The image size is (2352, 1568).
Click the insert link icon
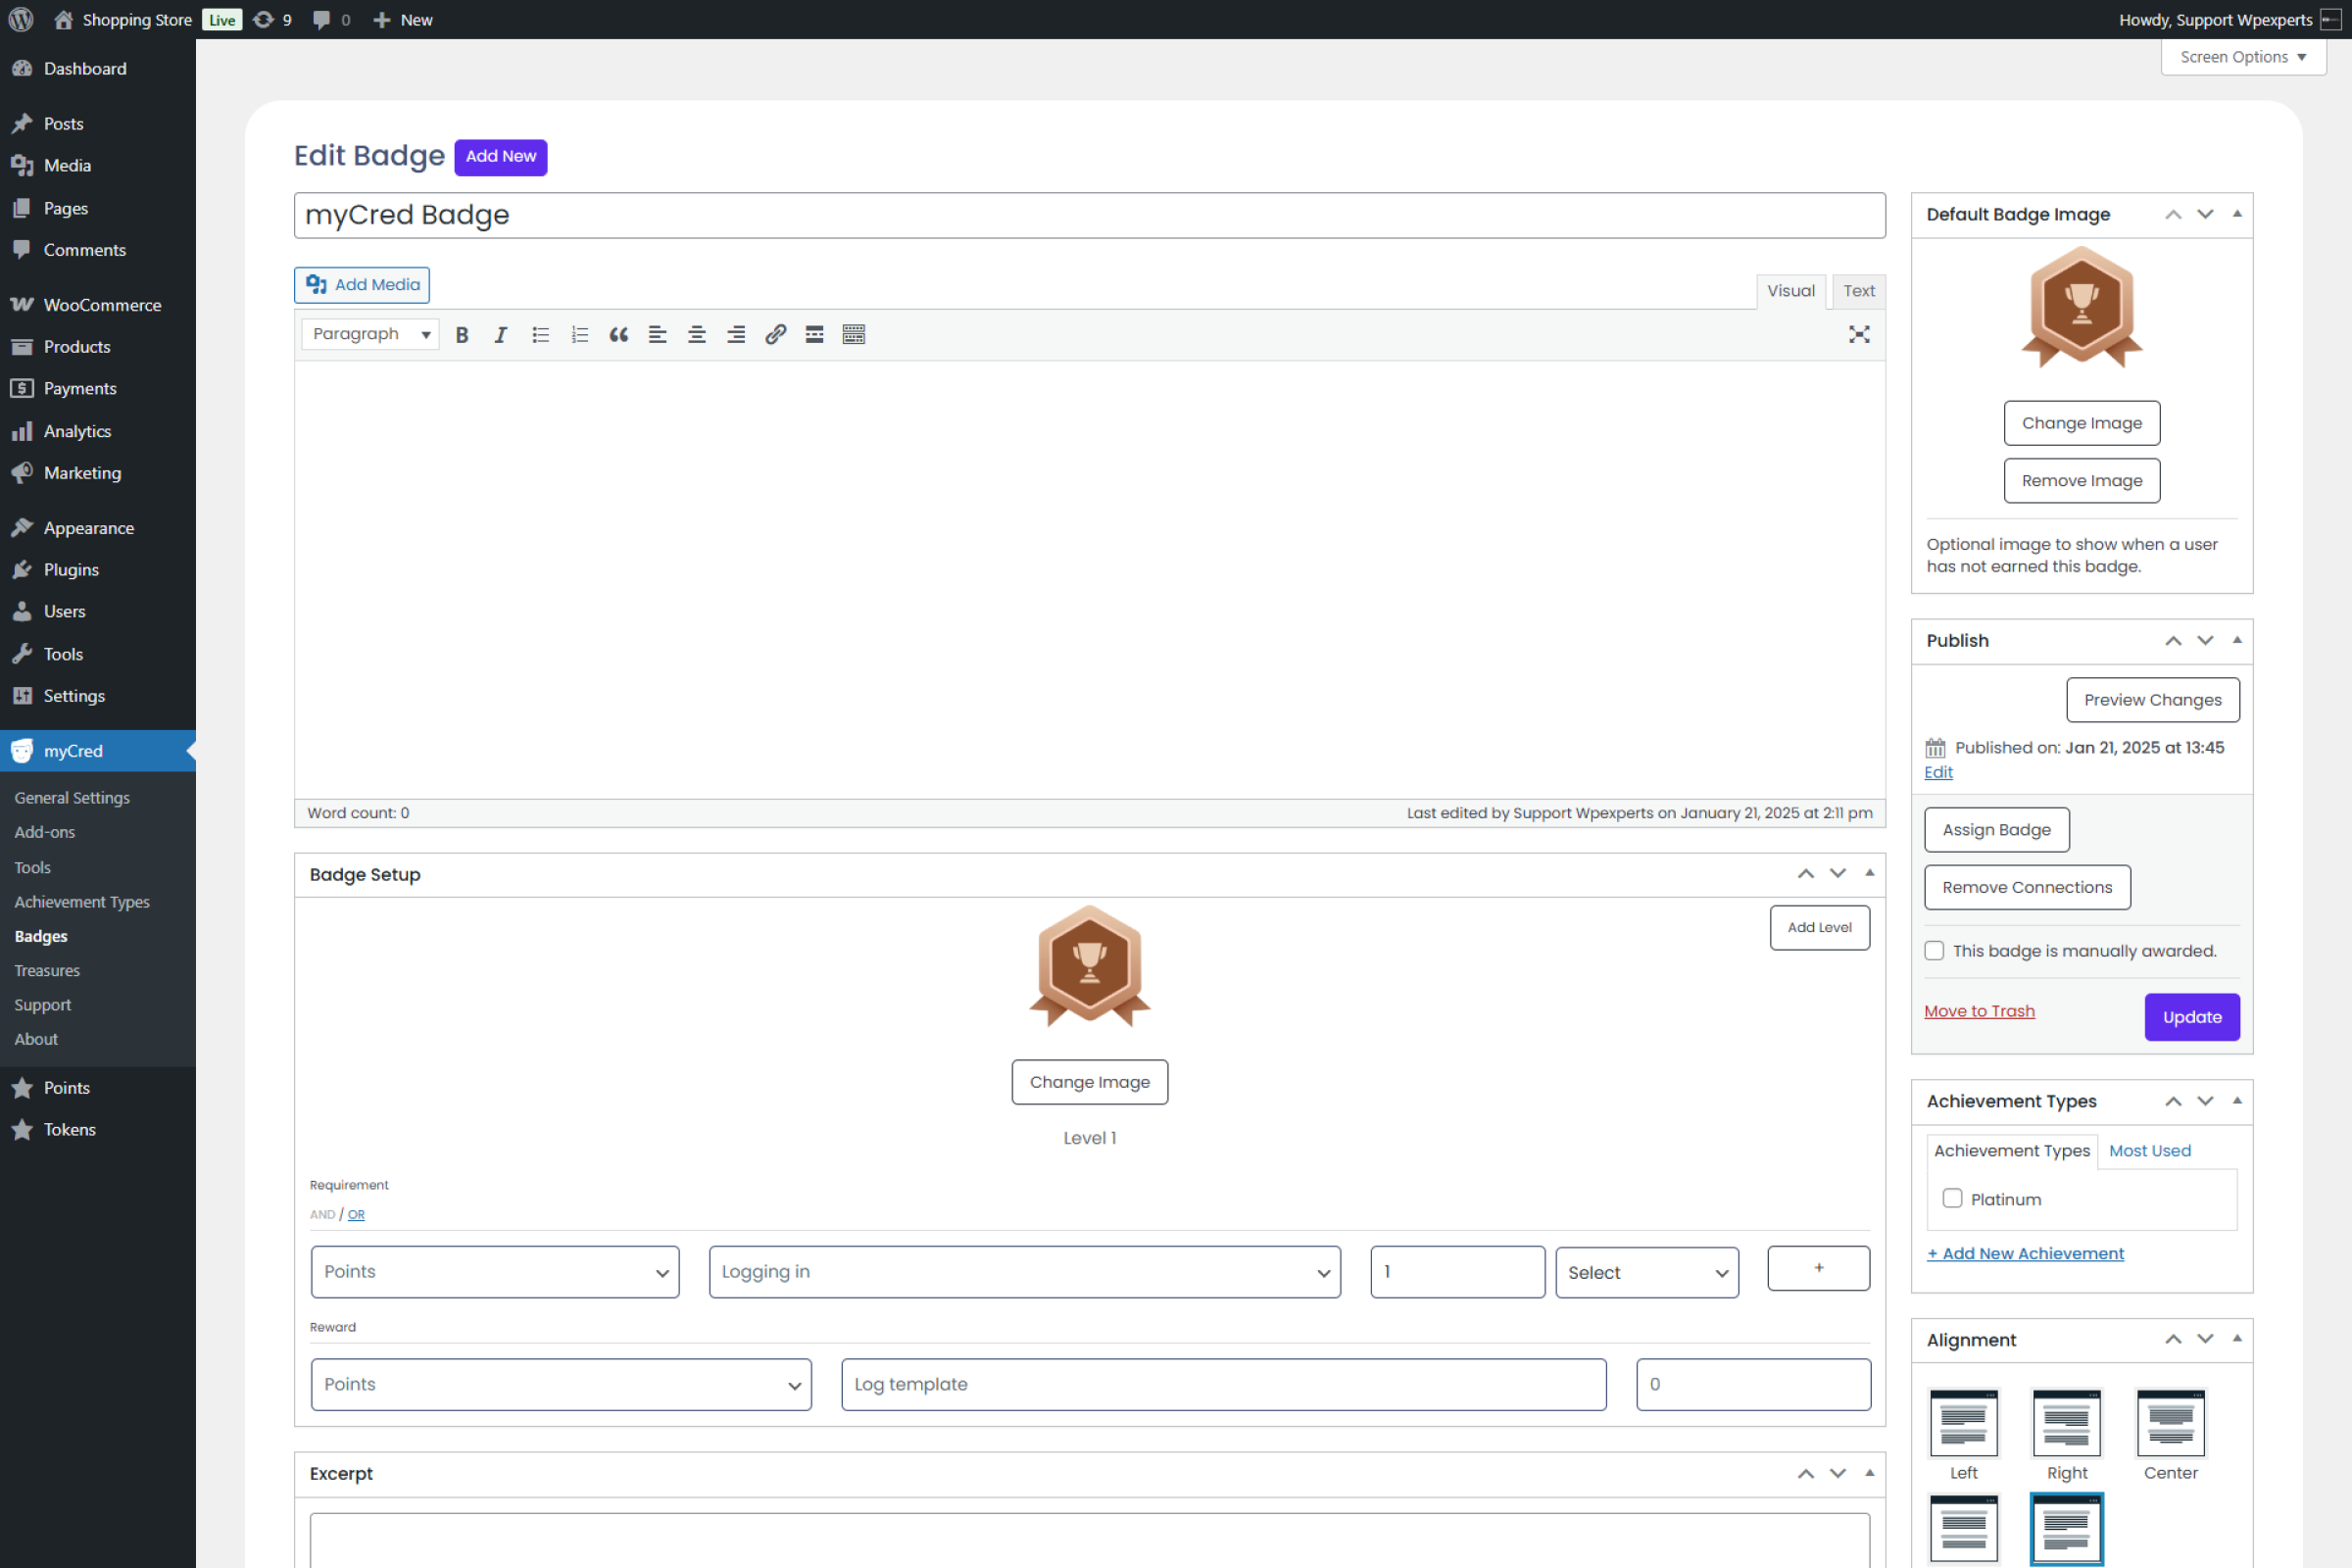(x=775, y=335)
